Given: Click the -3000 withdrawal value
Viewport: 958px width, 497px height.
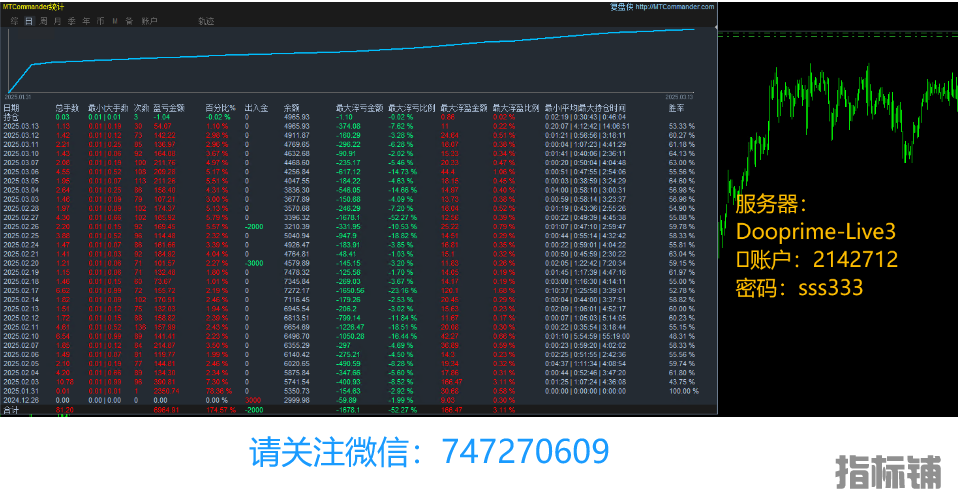Looking at the screenshot, I should (254, 263).
